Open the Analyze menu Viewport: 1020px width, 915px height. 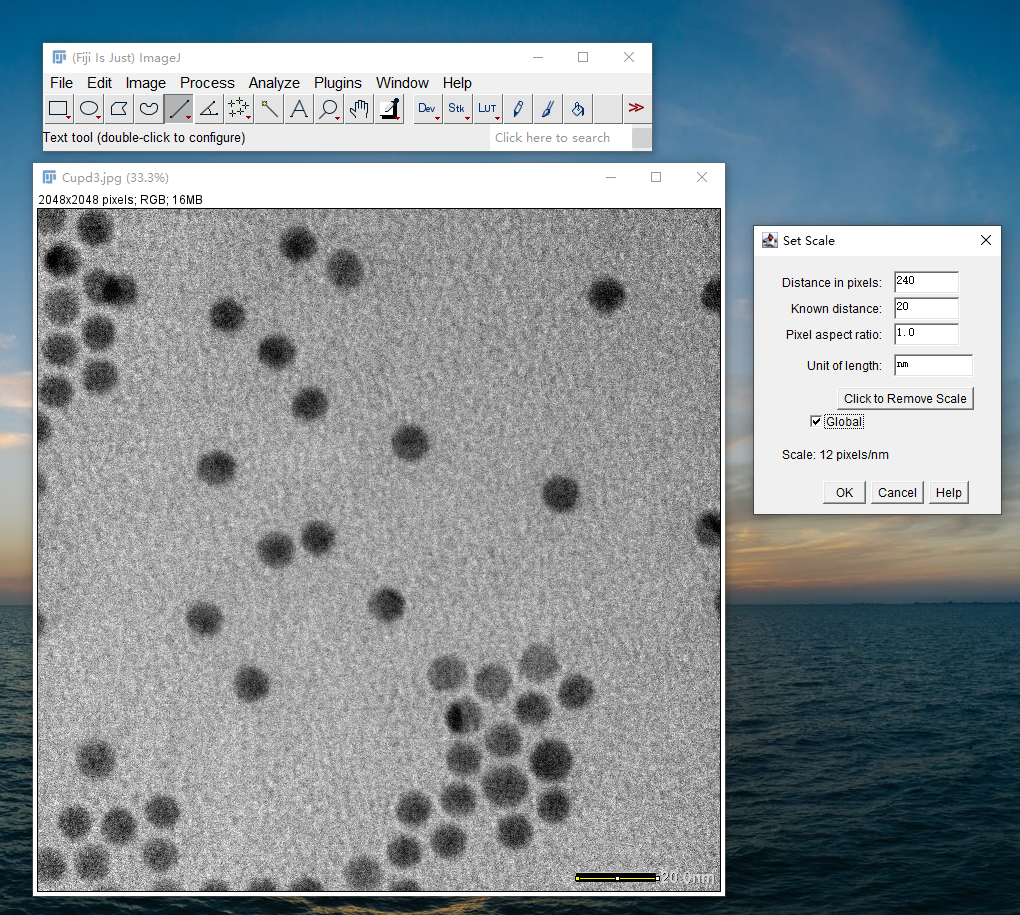(274, 83)
